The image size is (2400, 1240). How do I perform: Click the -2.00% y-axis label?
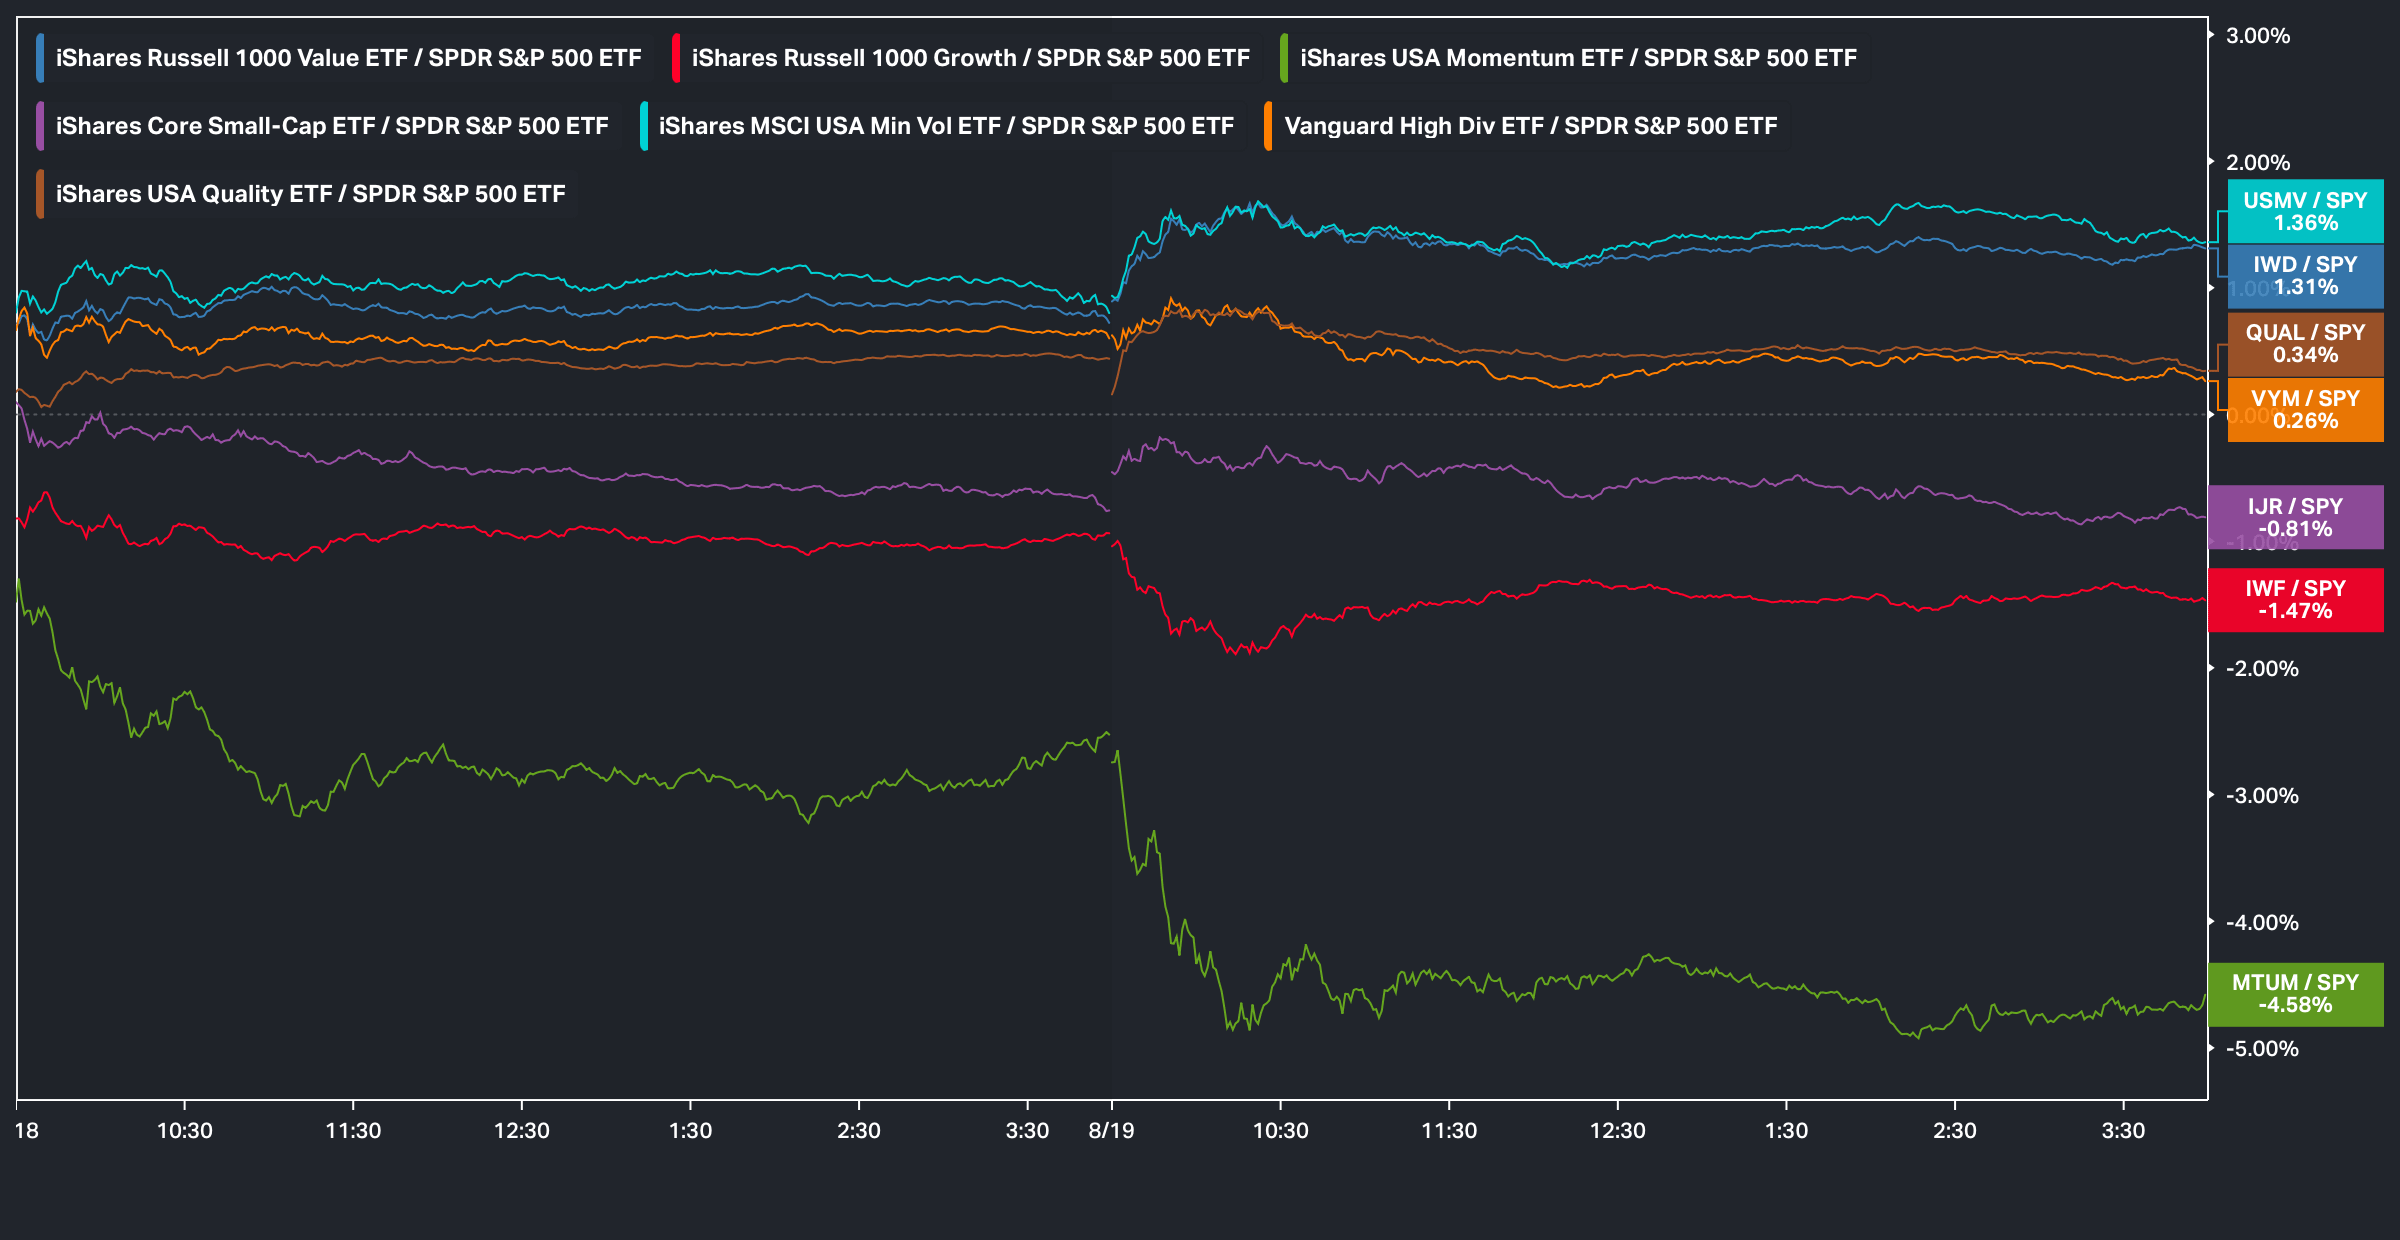coord(2262,669)
